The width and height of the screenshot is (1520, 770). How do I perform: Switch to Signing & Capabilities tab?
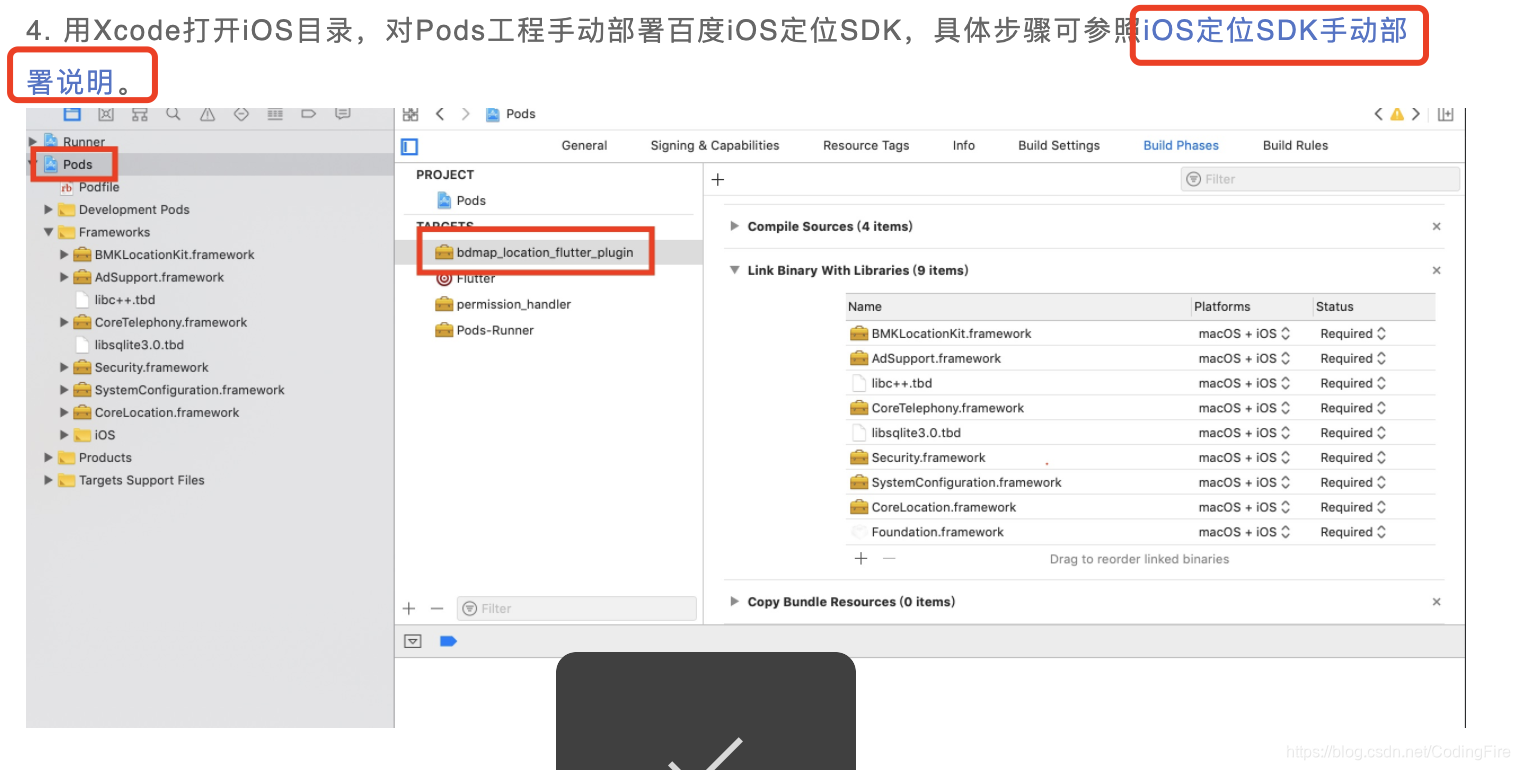714,146
